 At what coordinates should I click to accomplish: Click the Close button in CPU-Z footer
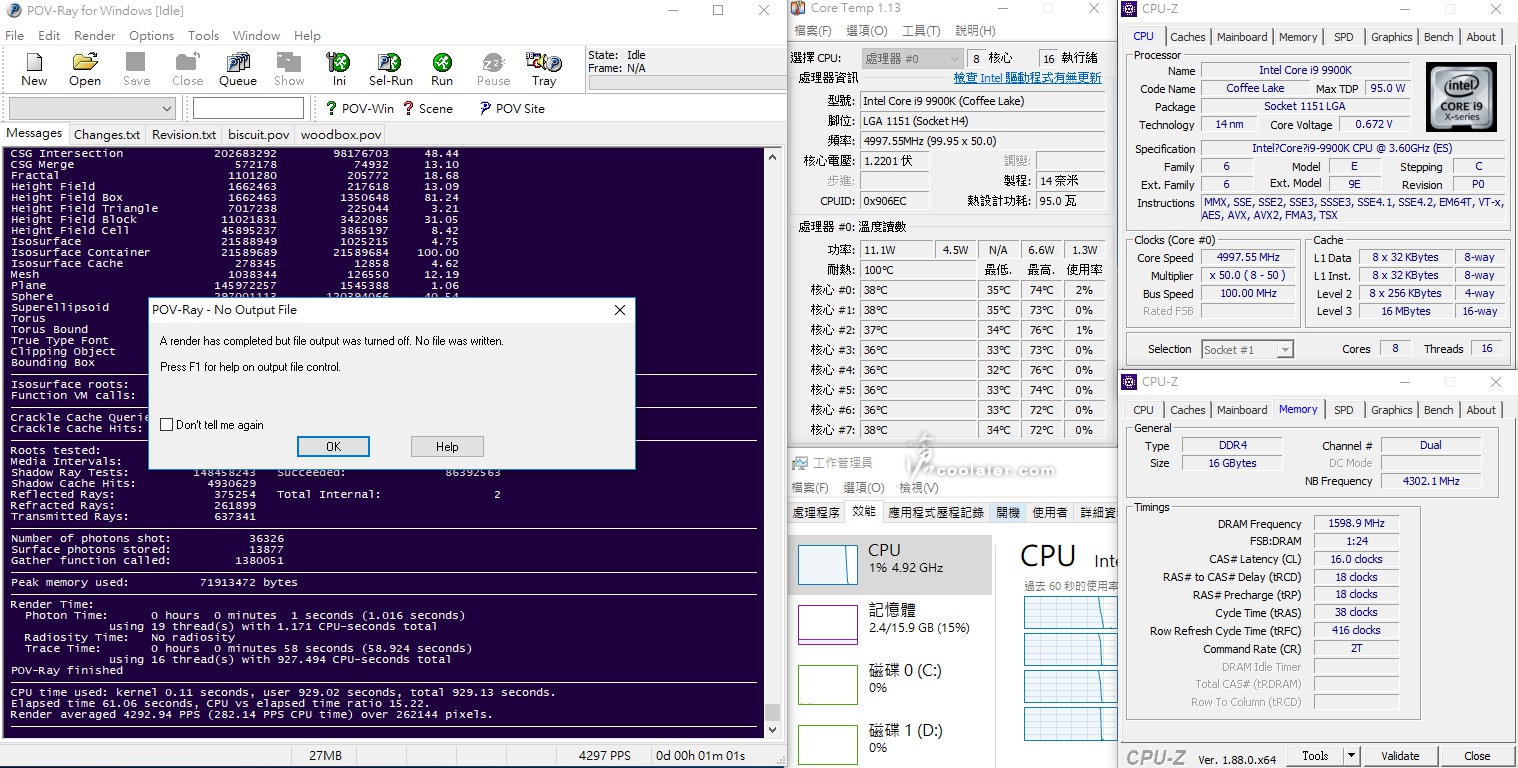[1477, 756]
